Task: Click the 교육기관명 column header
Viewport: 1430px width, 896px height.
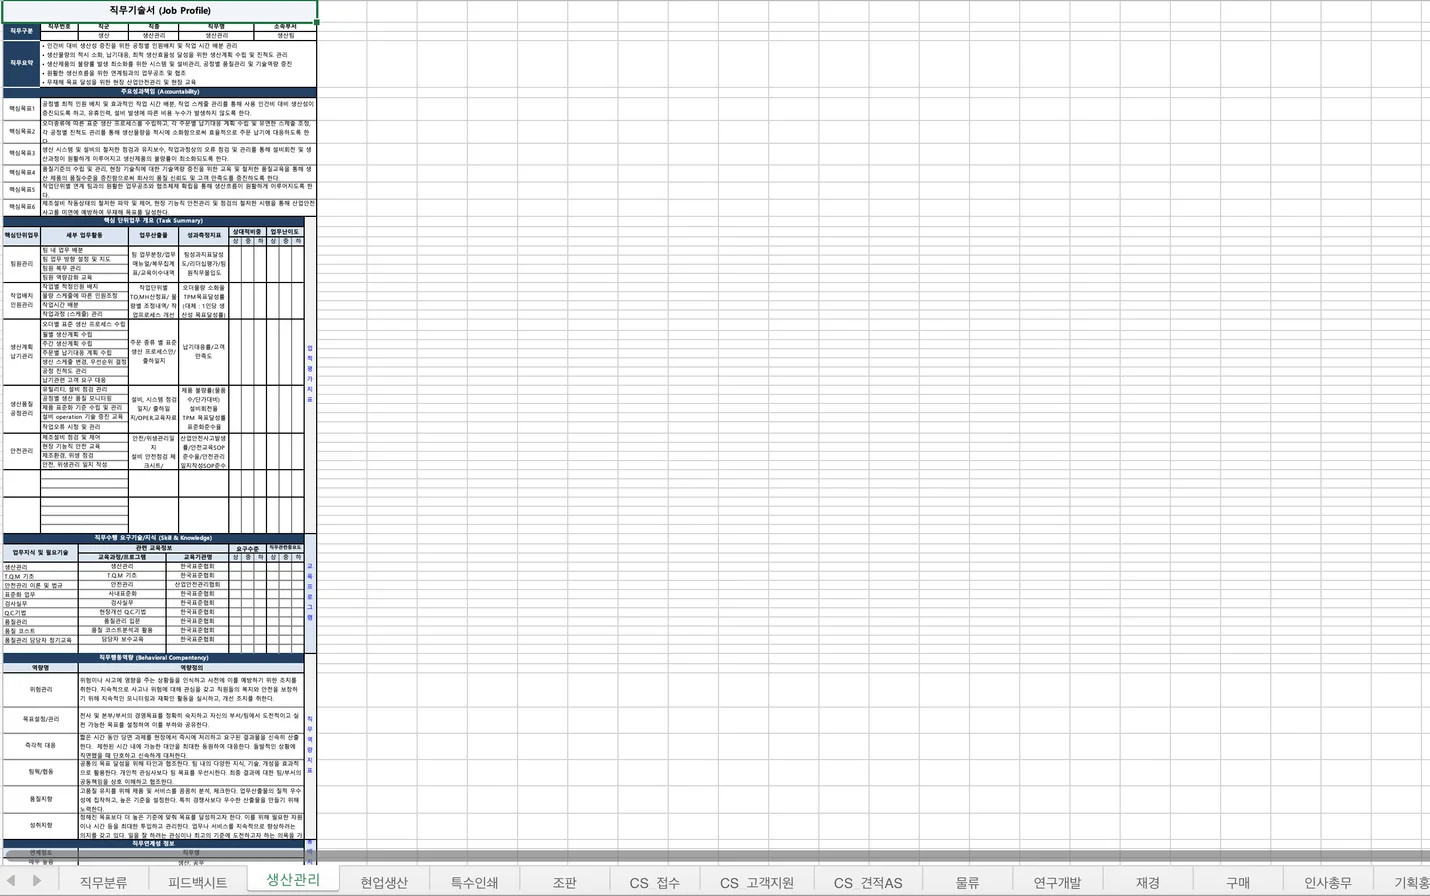Action: click(x=198, y=557)
